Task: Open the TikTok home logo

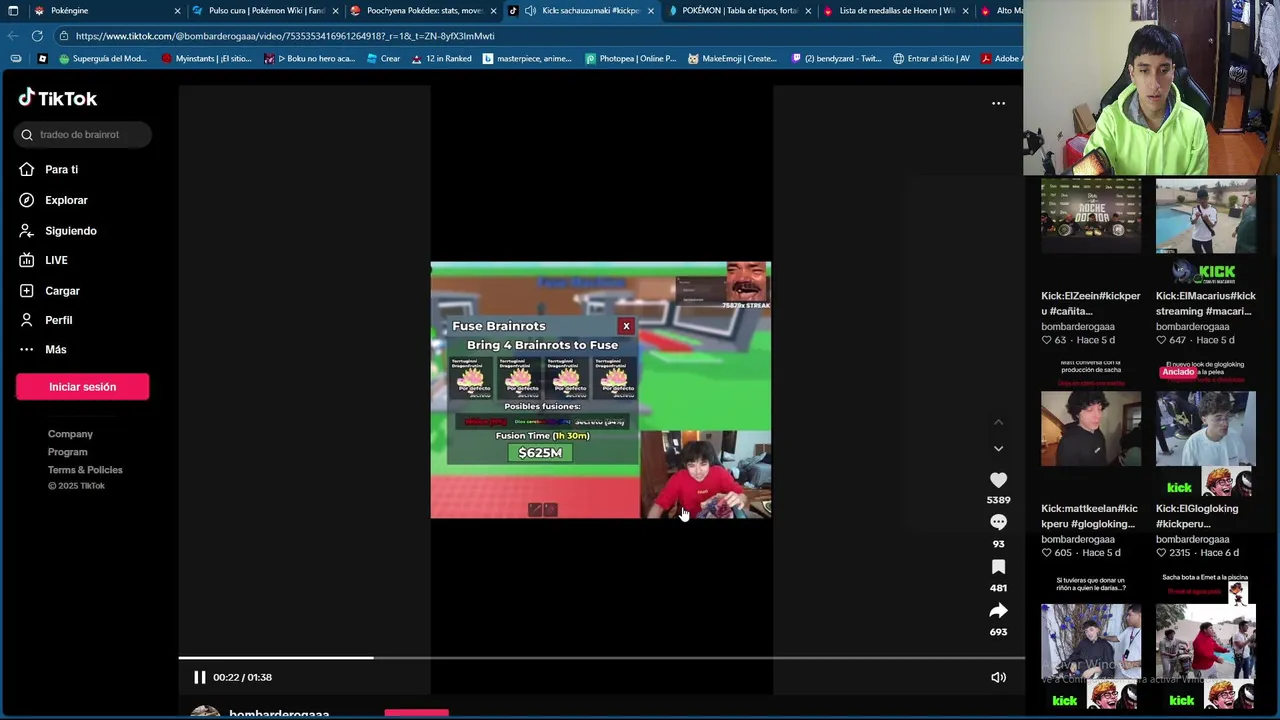Action: click(58, 98)
